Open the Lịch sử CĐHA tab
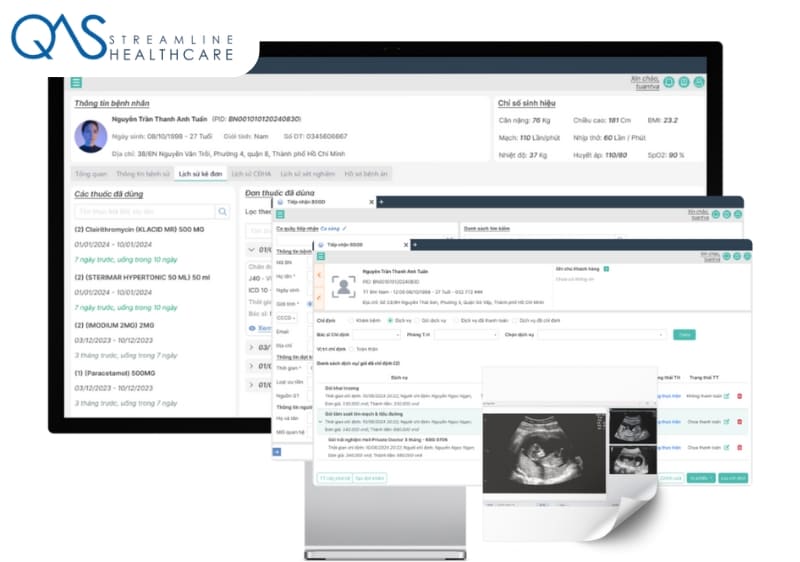Screen dimensions: 800x562 251,174
